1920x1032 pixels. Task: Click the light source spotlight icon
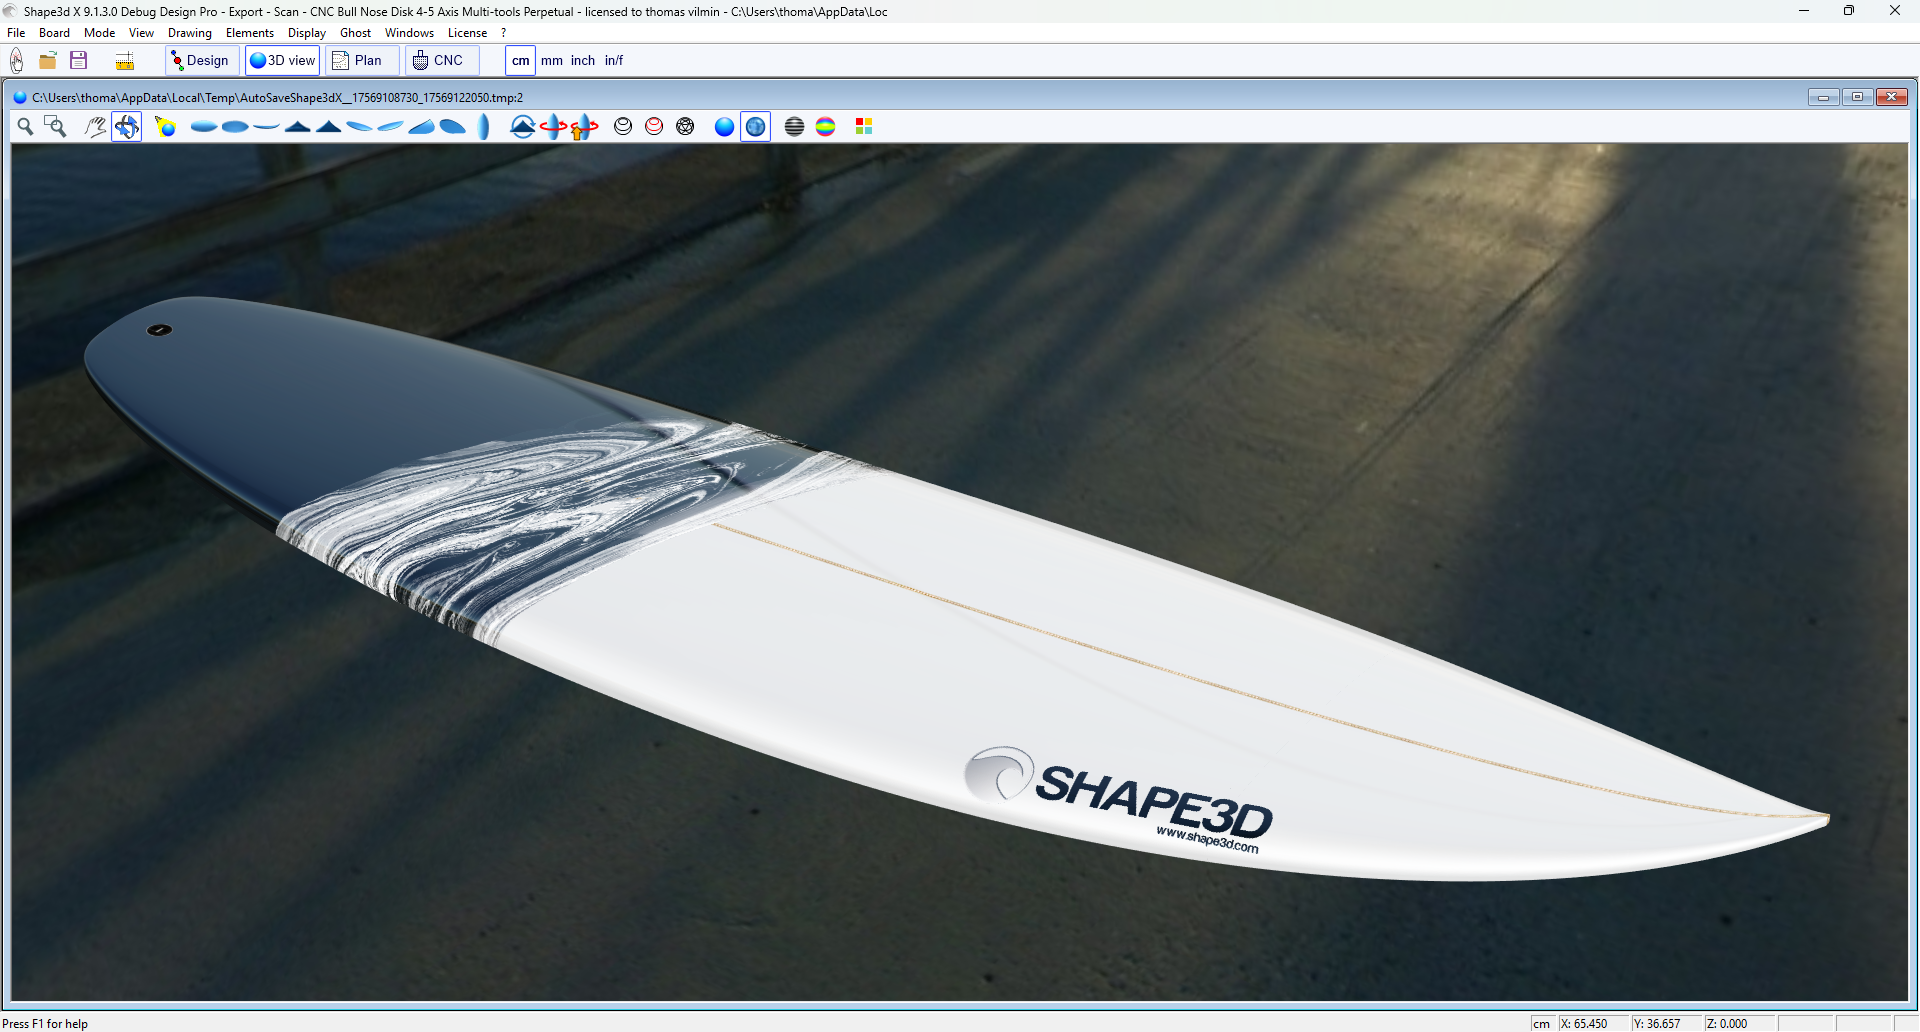(165, 126)
